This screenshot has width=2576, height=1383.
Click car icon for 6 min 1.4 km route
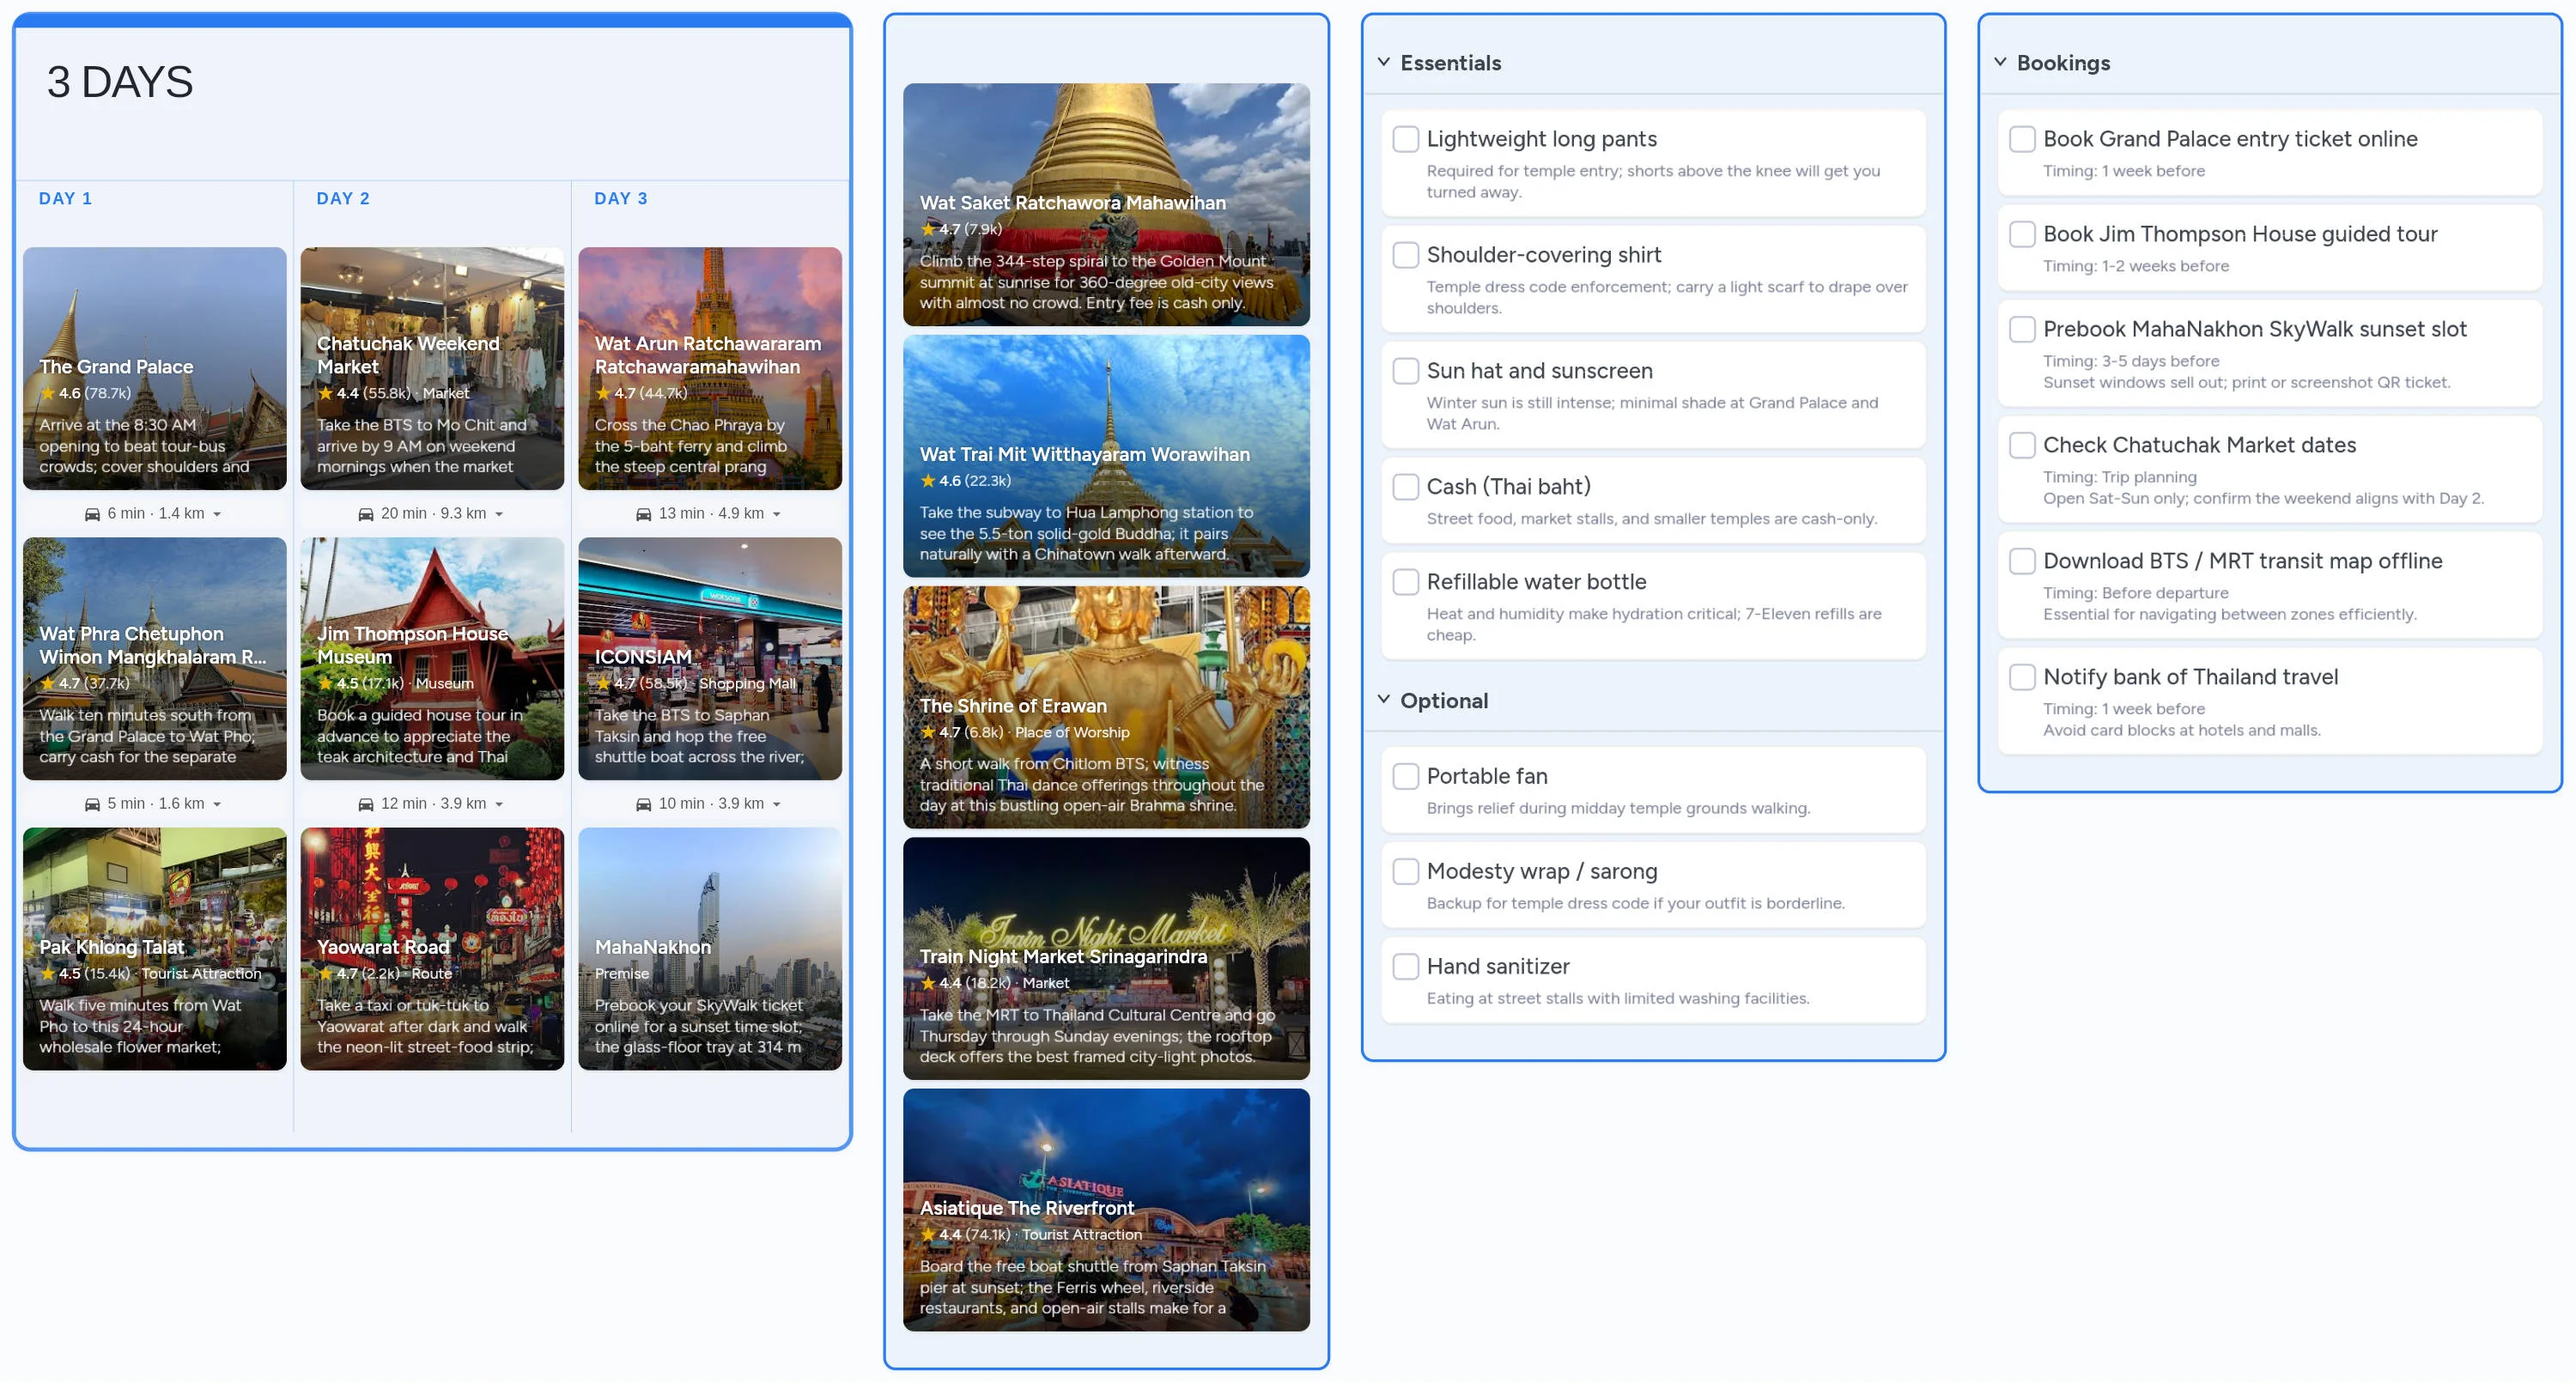pos(92,514)
